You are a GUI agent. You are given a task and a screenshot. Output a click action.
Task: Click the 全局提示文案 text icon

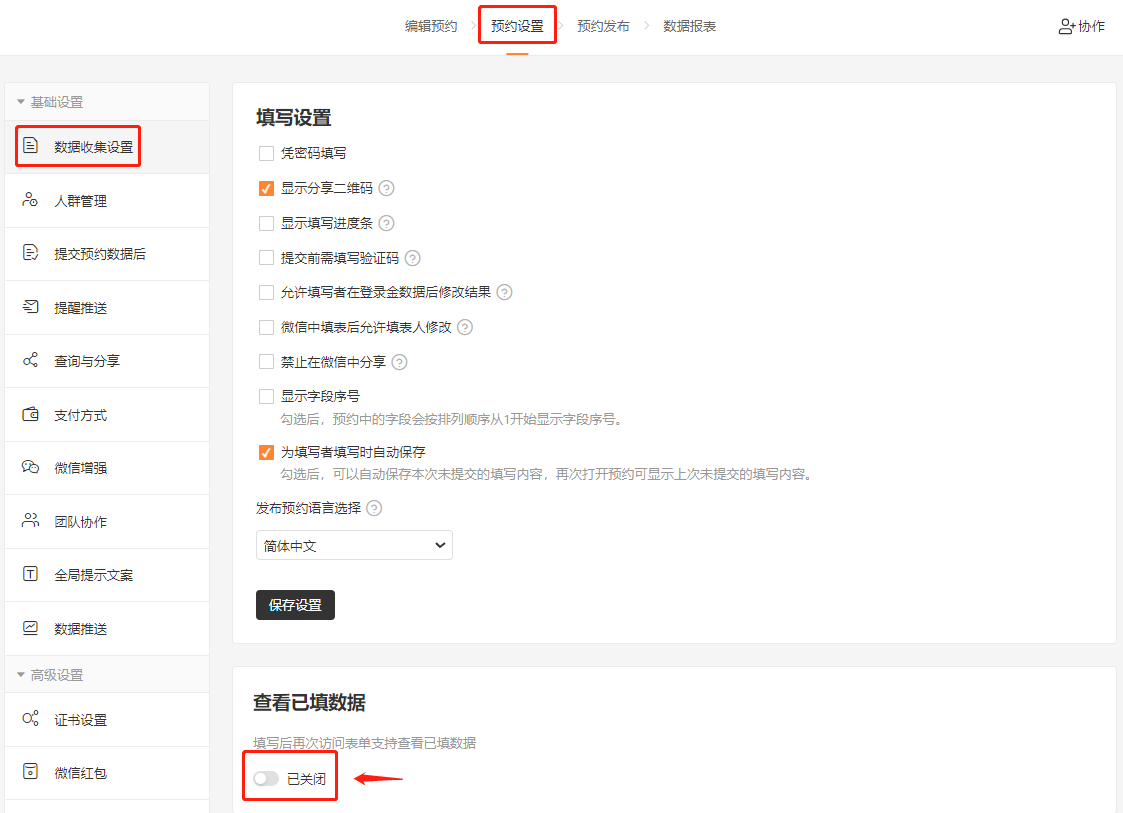(x=30, y=574)
